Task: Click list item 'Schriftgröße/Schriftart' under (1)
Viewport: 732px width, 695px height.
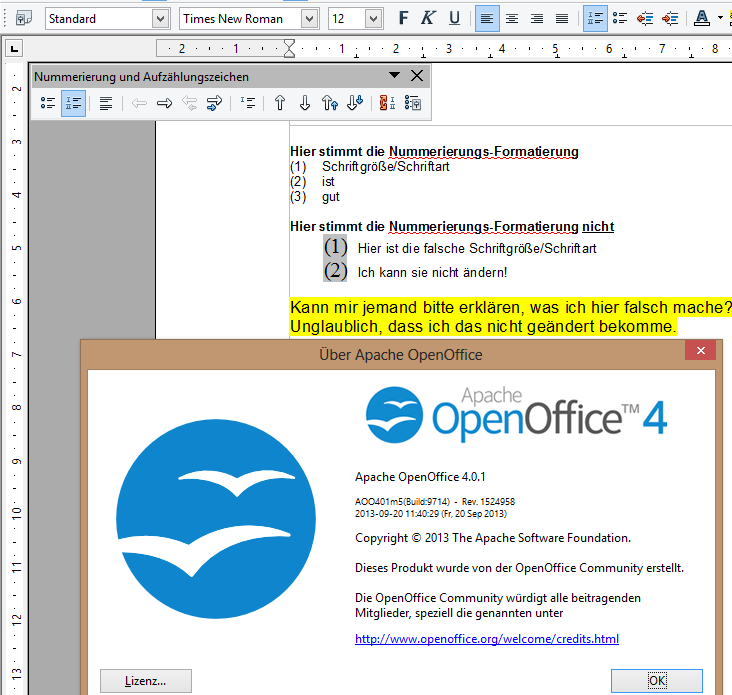Action: tap(386, 167)
